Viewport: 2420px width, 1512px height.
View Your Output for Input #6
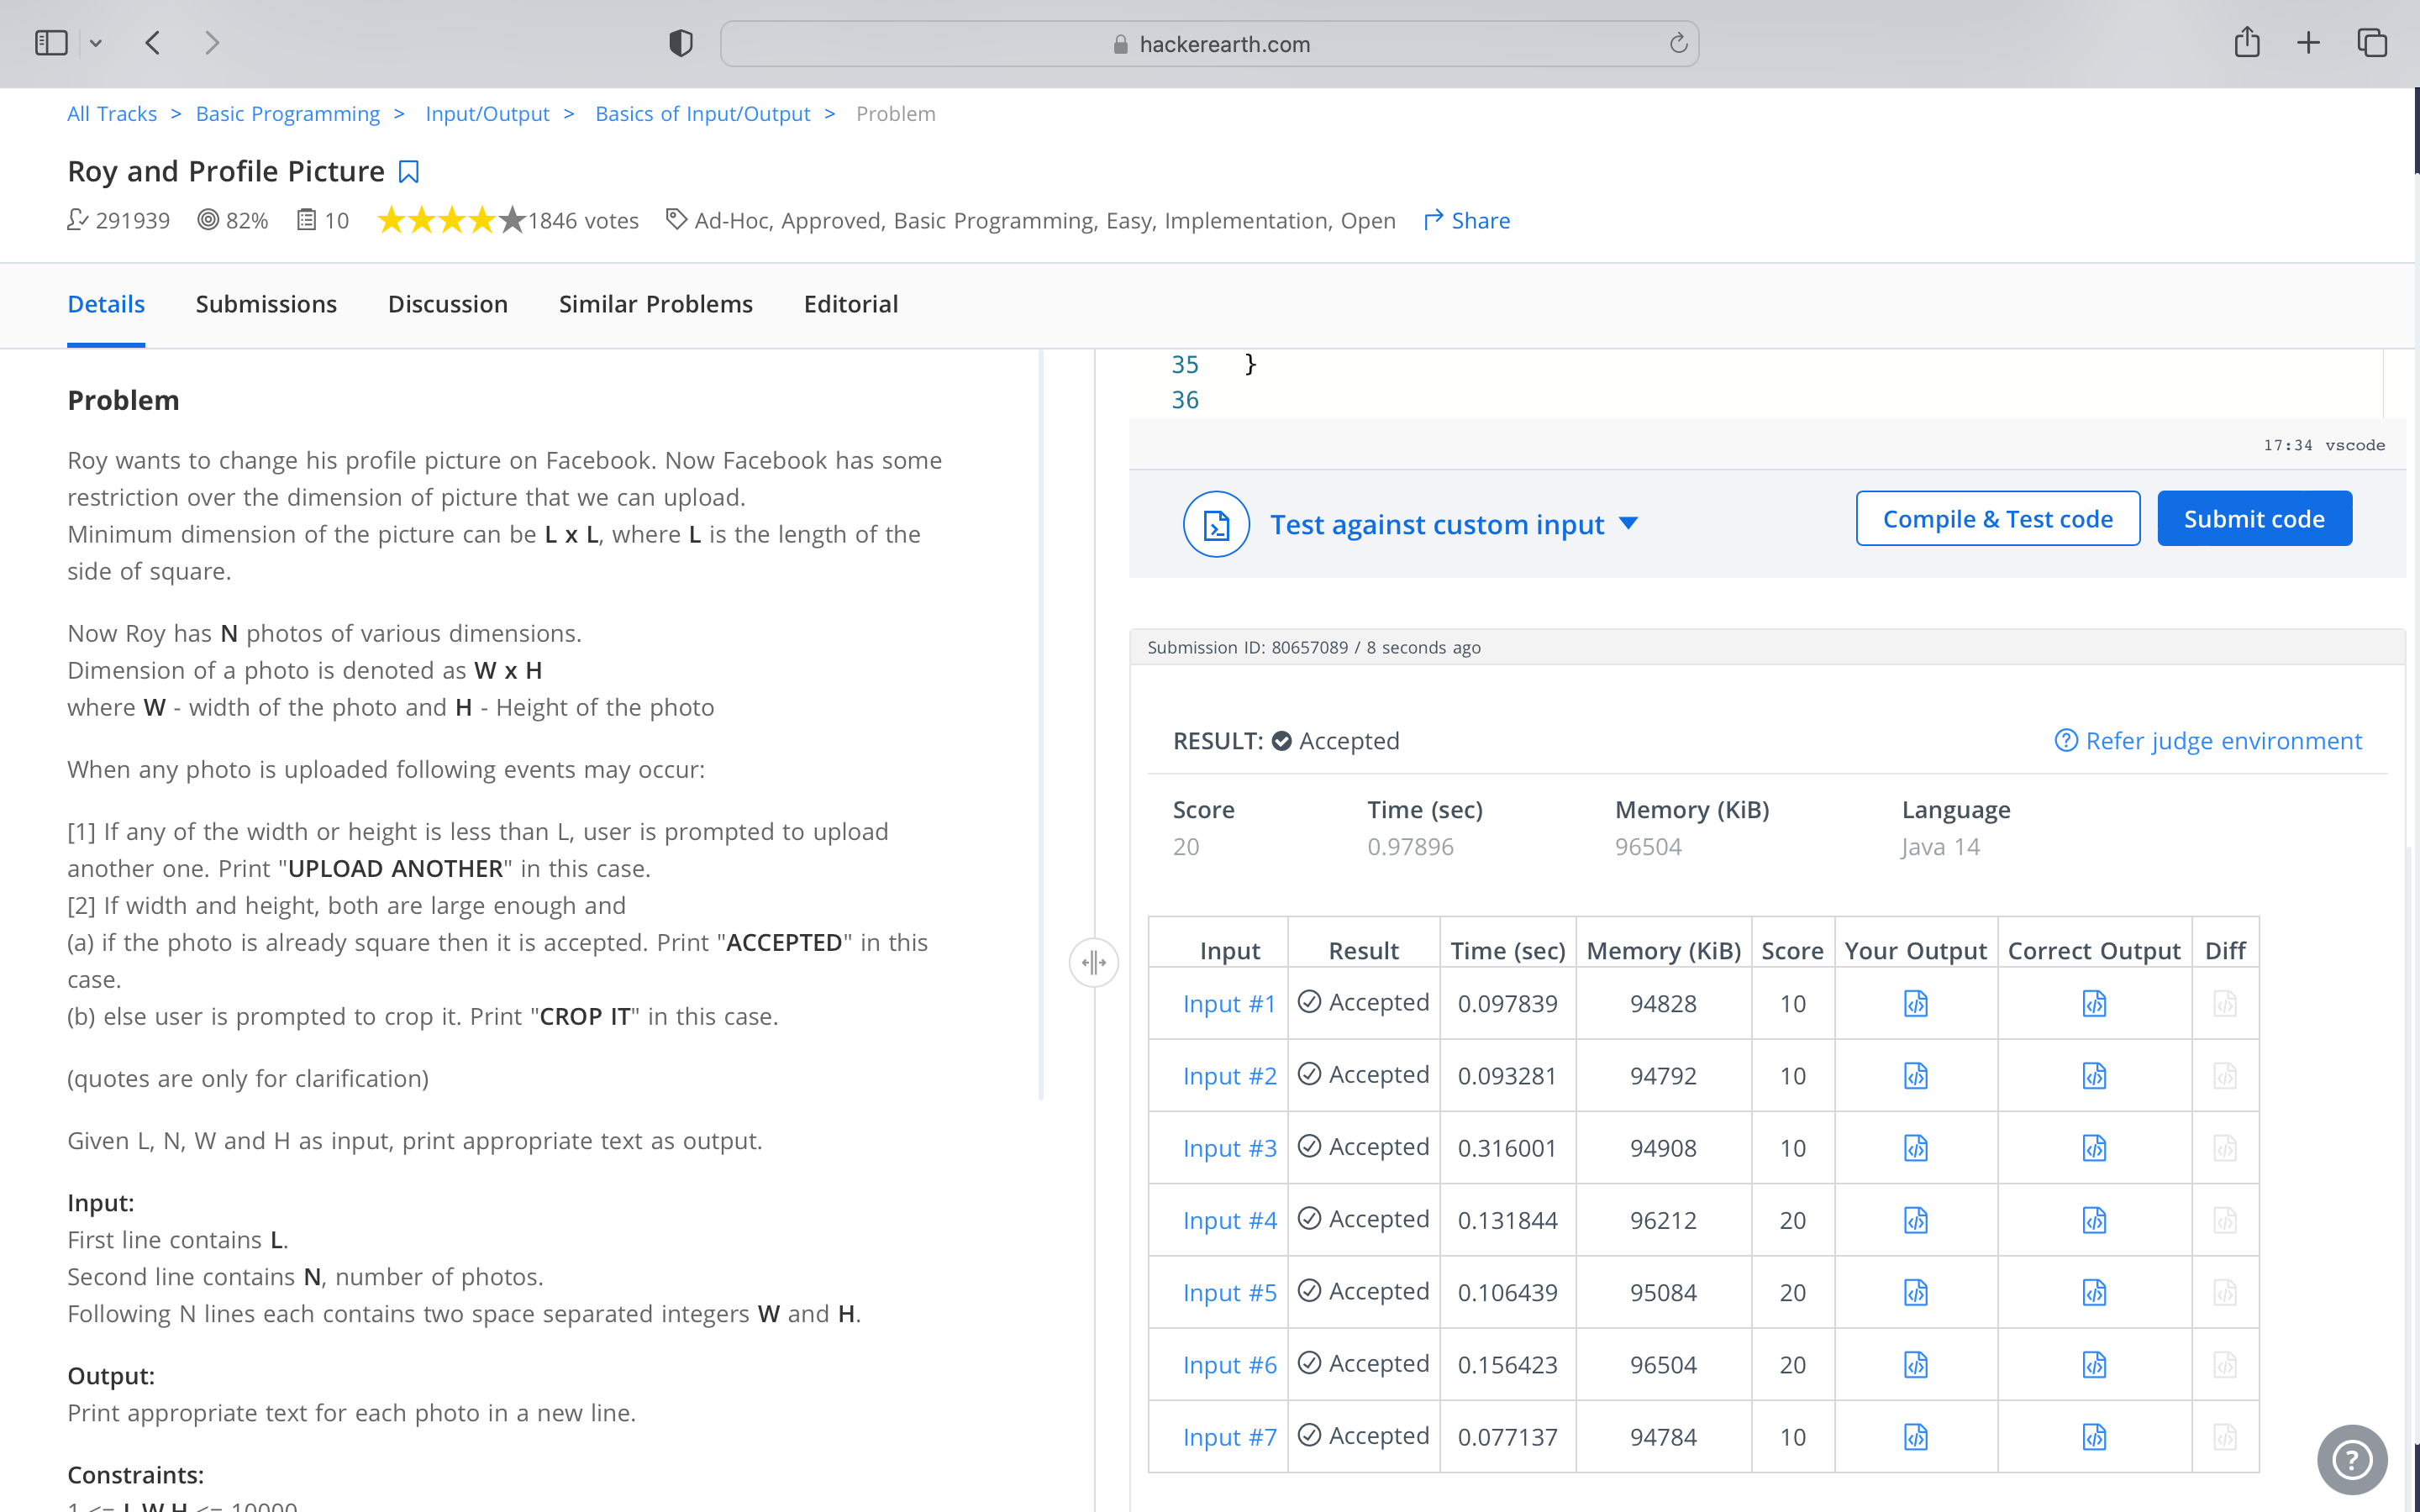tap(1915, 1365)
